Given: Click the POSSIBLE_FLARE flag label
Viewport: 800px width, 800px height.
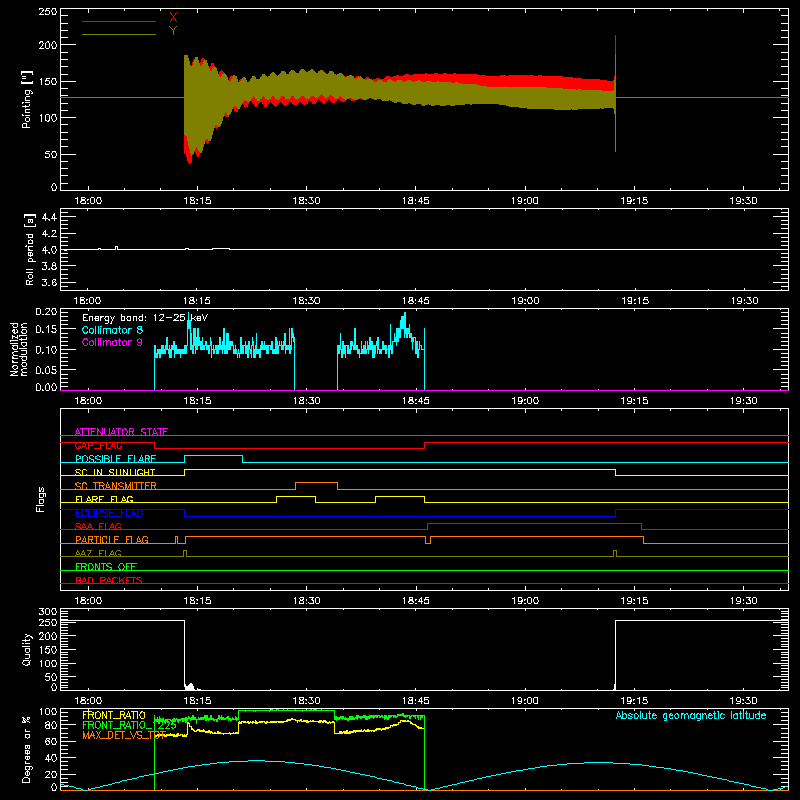Looking at the screenshot, I should [115, 459].
